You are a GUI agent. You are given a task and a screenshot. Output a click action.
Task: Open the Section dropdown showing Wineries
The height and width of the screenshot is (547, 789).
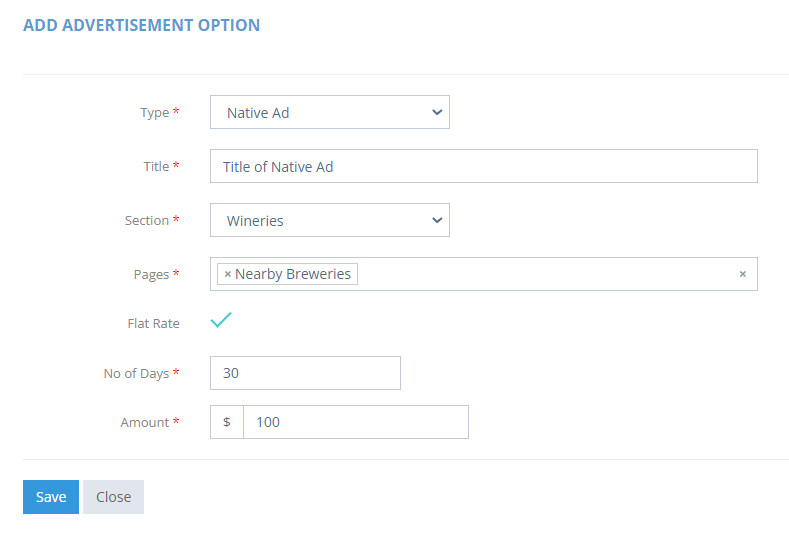pos(330,220)
